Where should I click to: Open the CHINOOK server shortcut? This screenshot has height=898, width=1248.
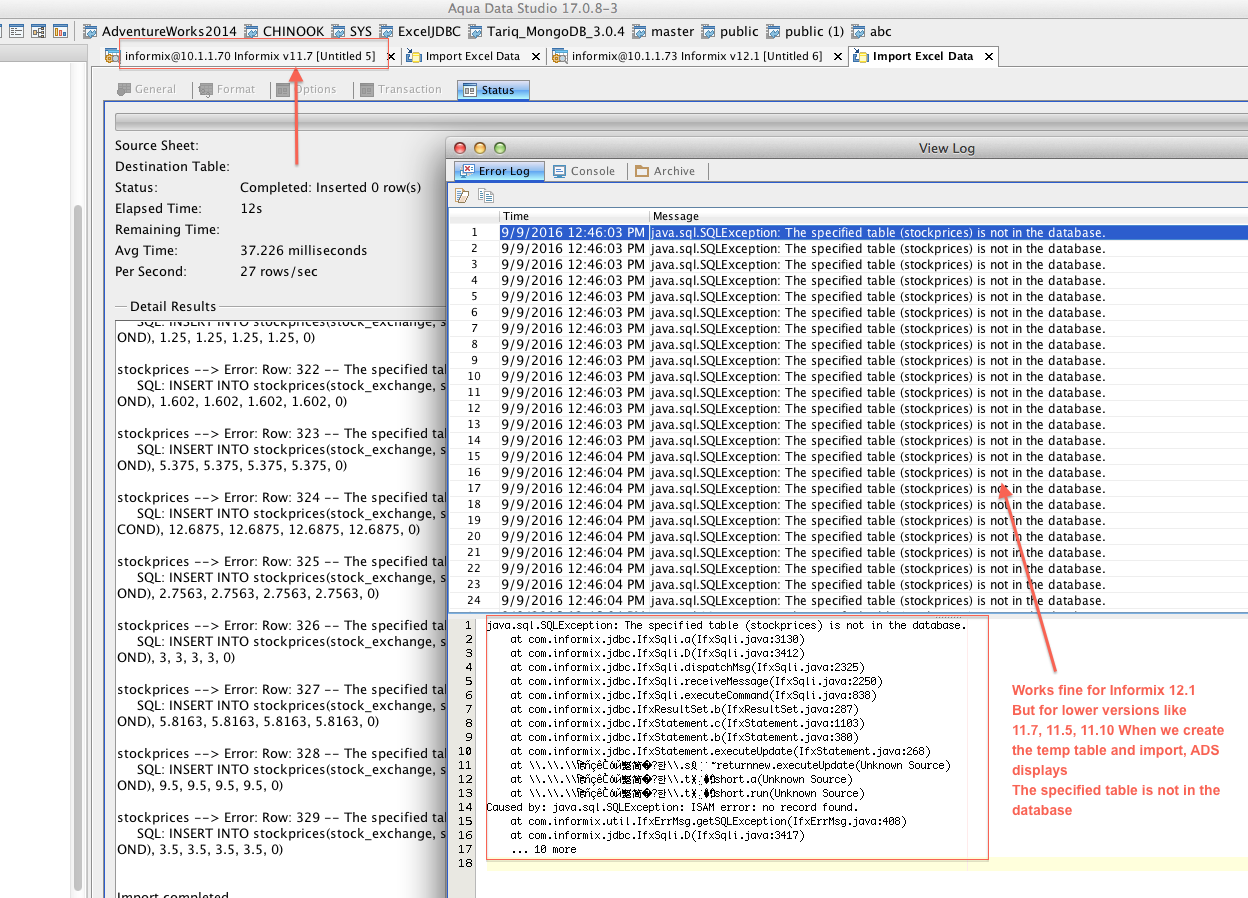284,31
